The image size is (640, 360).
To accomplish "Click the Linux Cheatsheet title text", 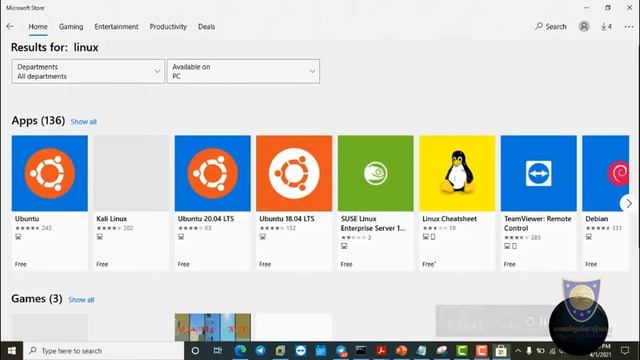I will (449, 219).
